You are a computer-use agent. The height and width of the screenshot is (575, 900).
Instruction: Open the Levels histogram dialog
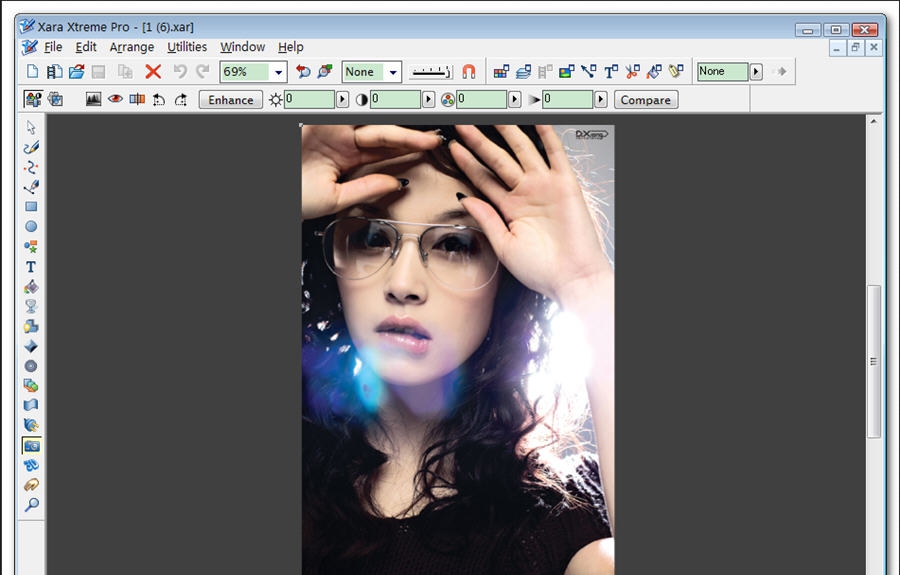pos(94,99)
